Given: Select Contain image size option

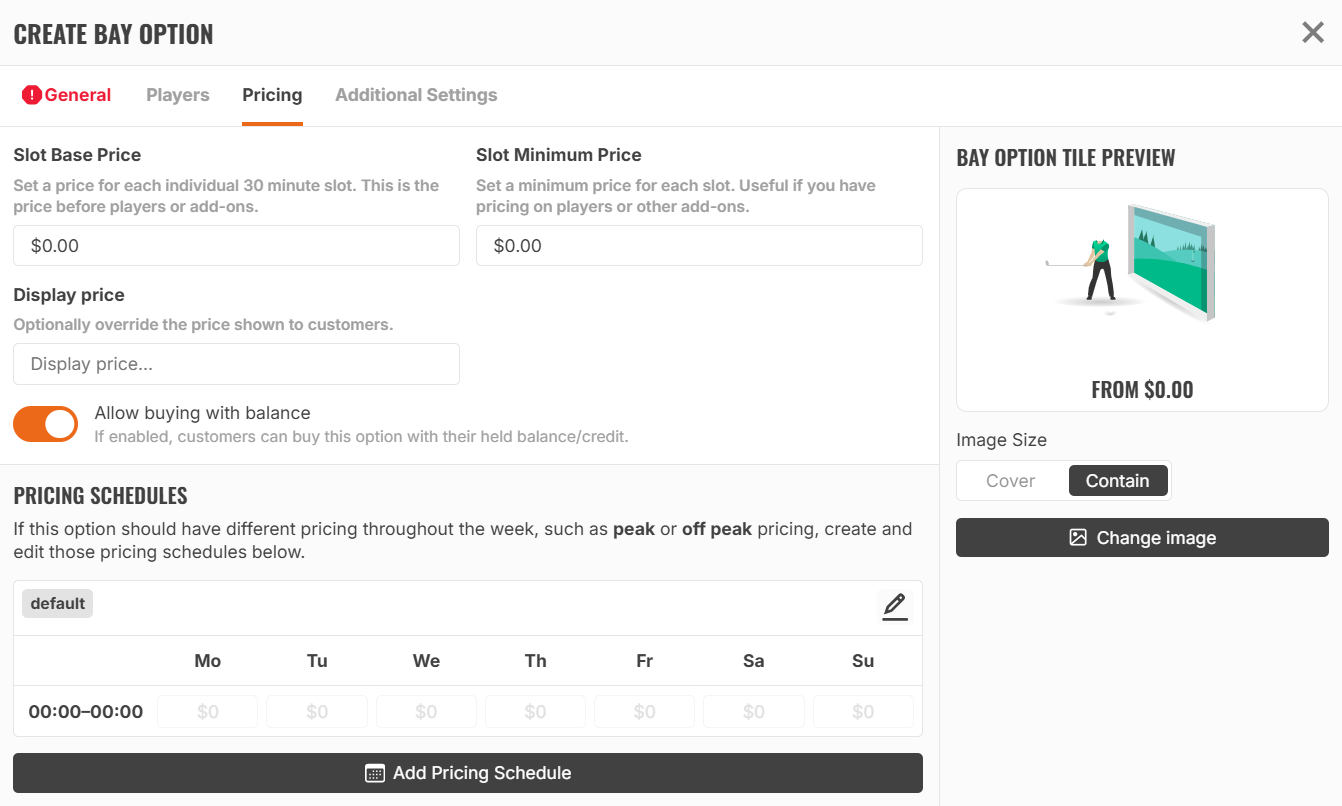Looking at the screenshot, I should click(1117, 481).
